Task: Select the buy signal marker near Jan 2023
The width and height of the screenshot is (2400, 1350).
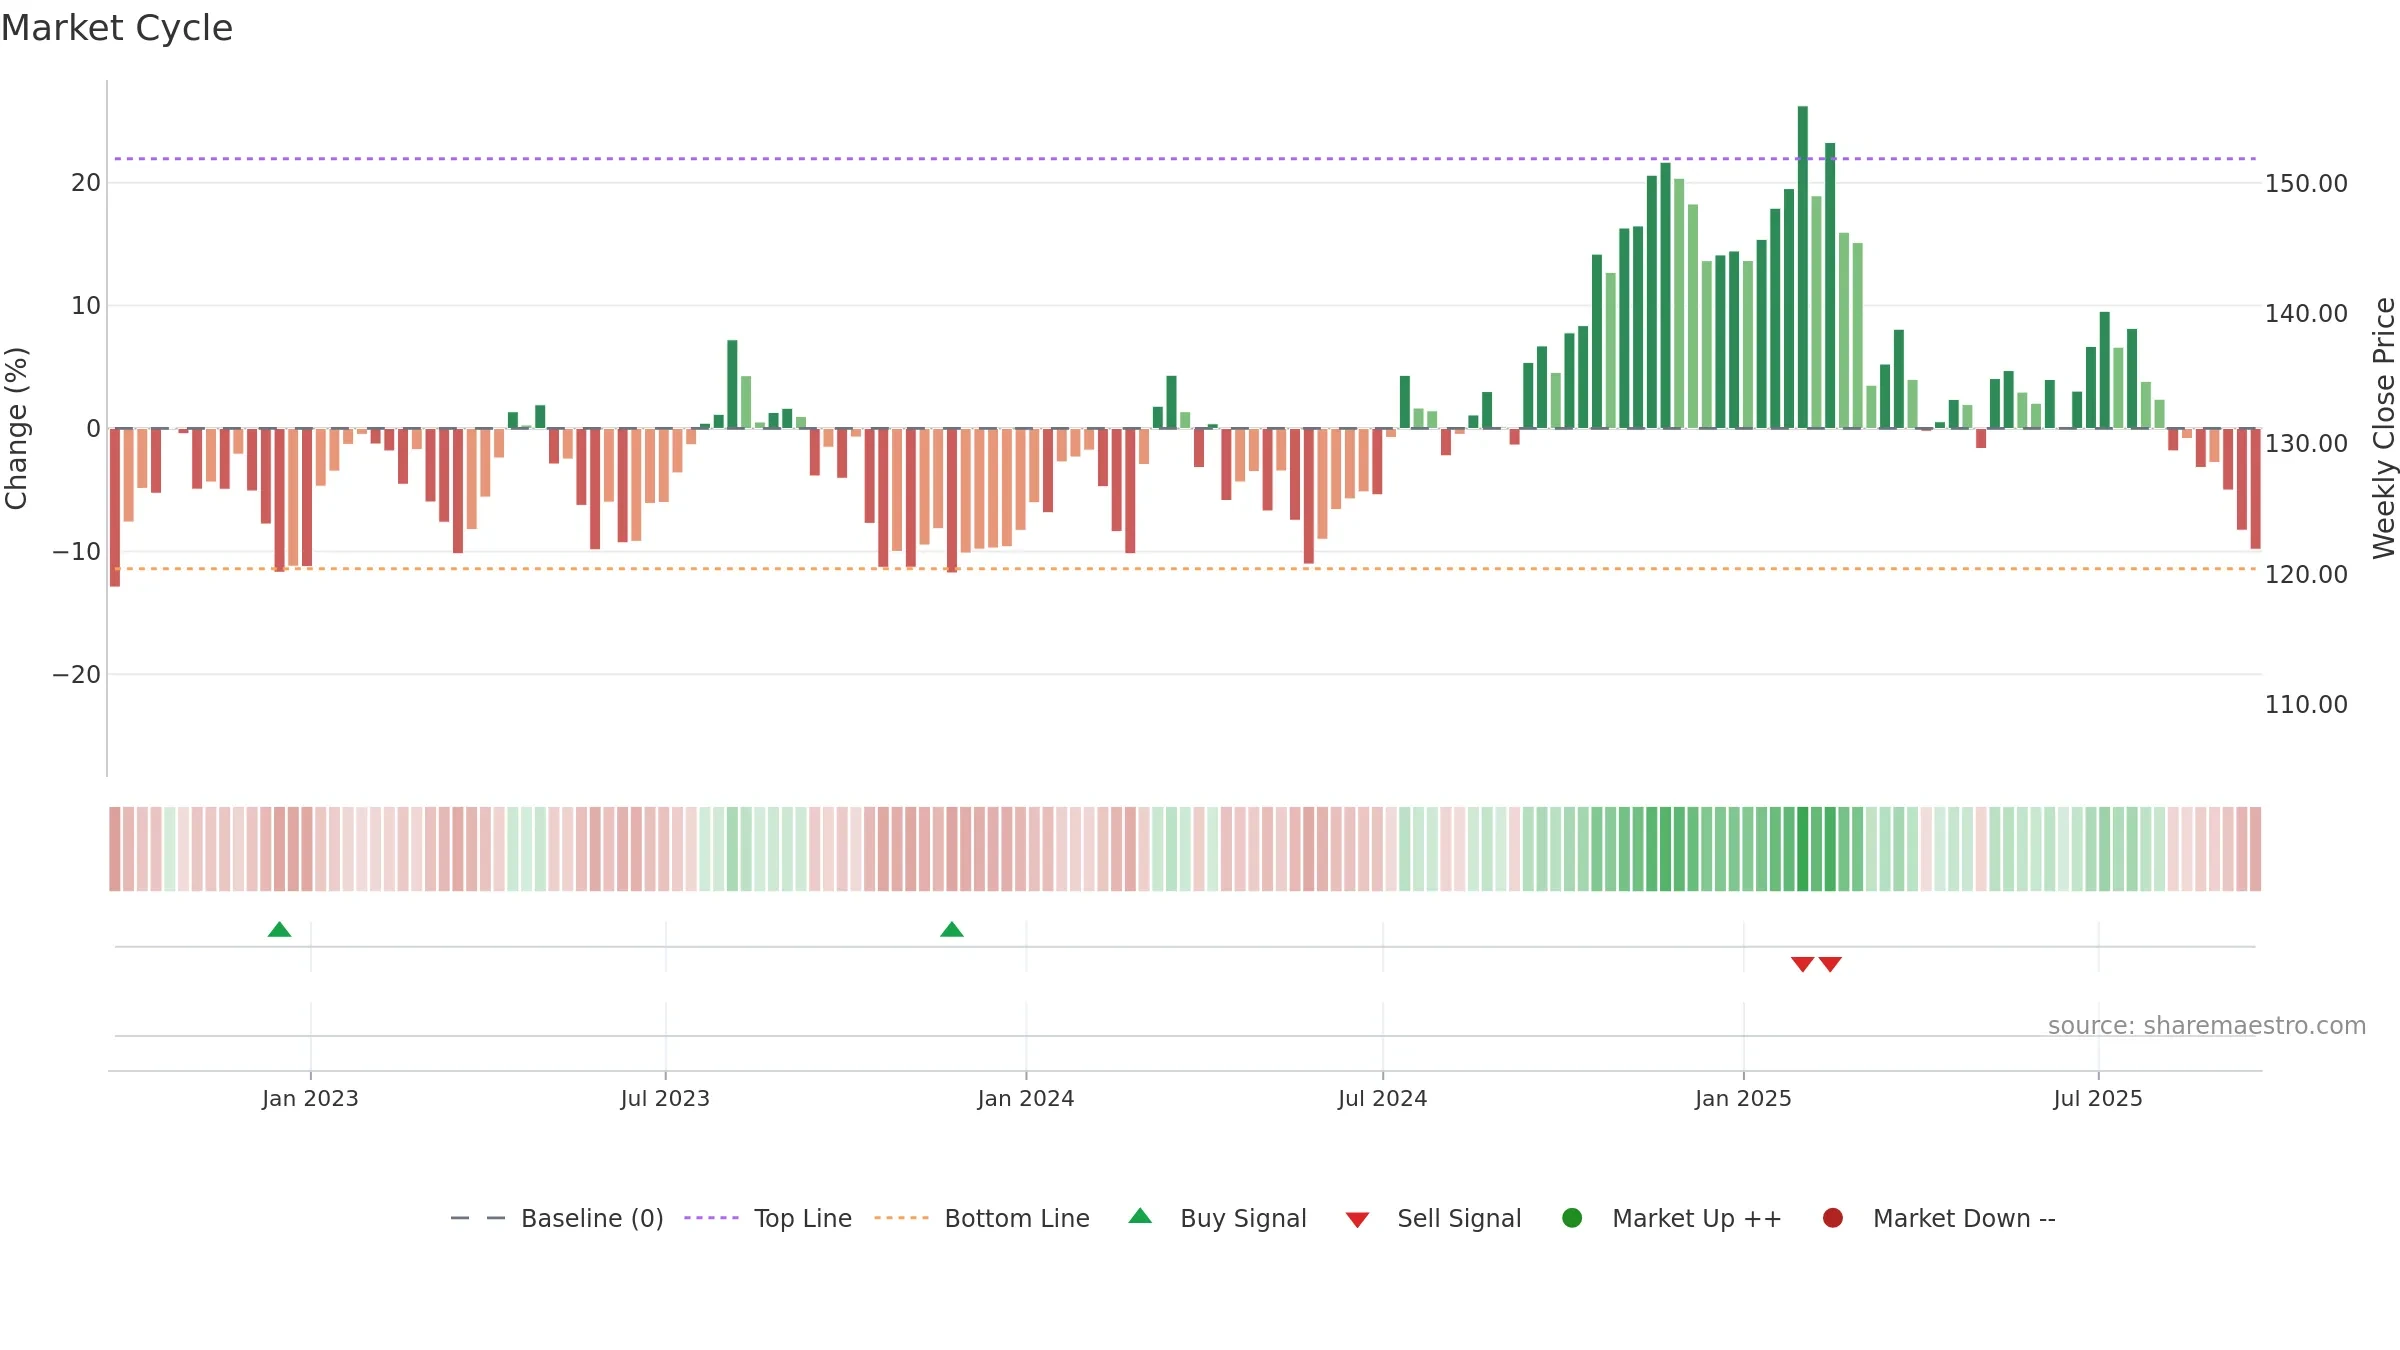Action: pos(280,930)
